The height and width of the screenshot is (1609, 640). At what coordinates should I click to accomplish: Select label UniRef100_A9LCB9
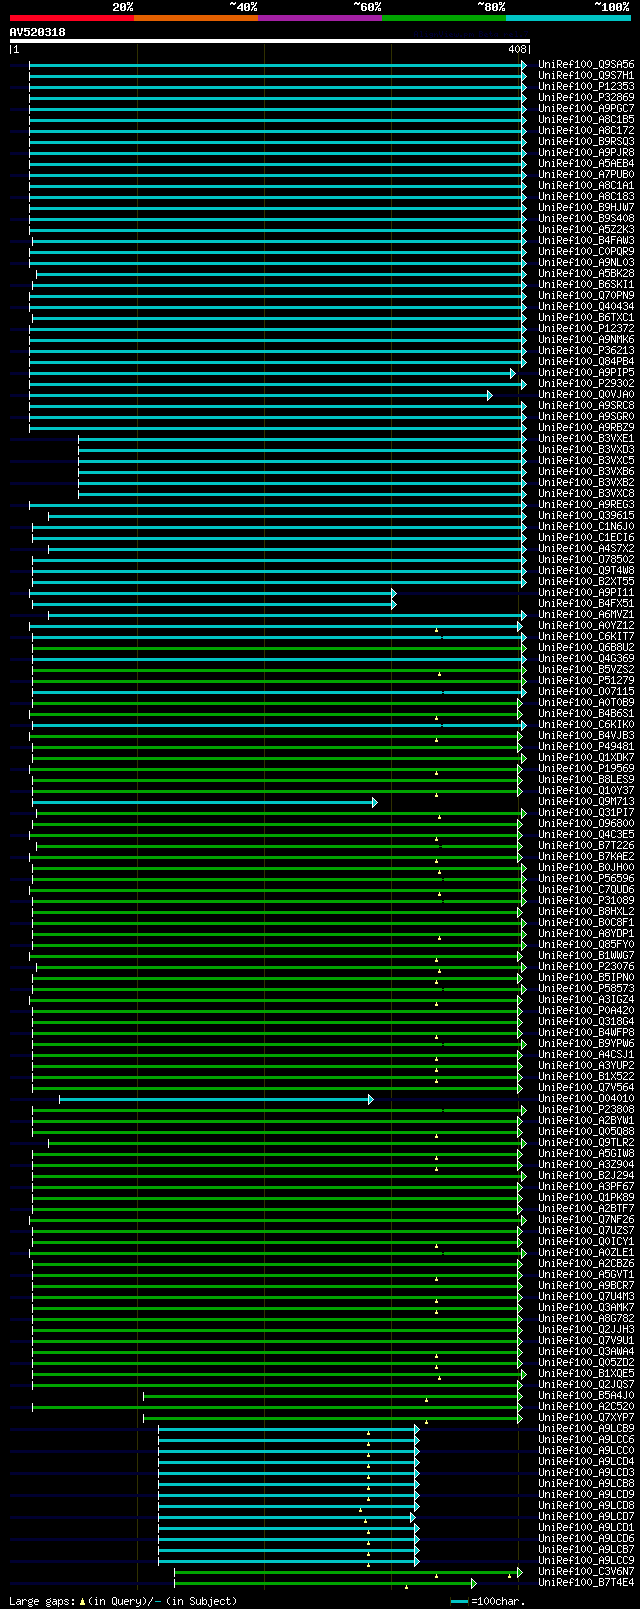[x=586, y=1428]
